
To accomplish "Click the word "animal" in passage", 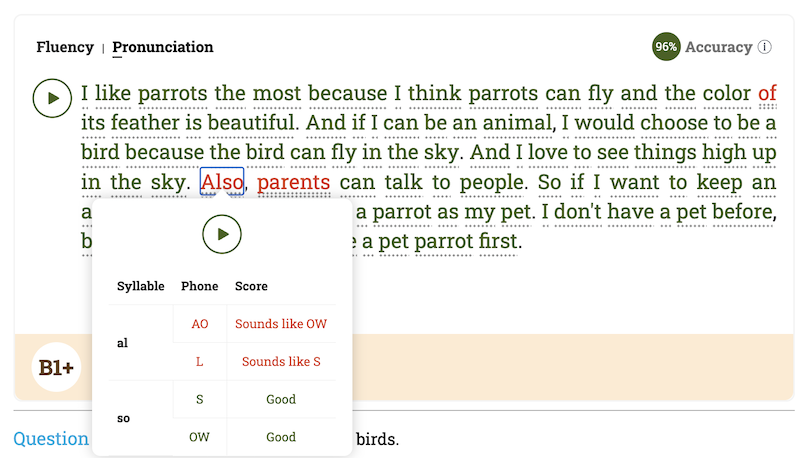I will coord(512,124).
